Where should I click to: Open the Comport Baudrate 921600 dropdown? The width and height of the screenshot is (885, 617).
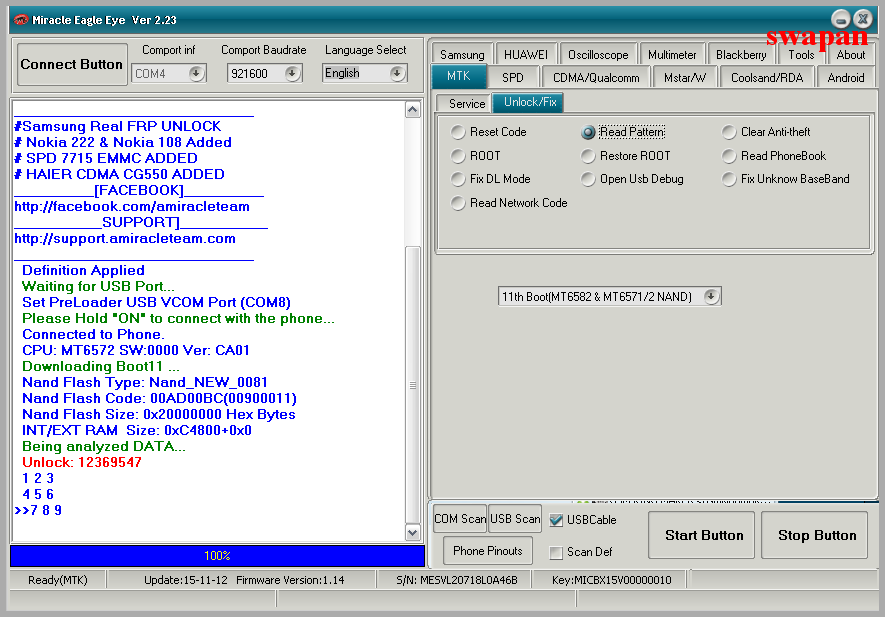coord(292,73)
